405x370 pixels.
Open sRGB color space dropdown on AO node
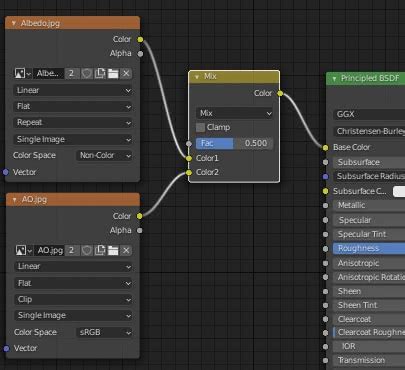coord(104,332)
